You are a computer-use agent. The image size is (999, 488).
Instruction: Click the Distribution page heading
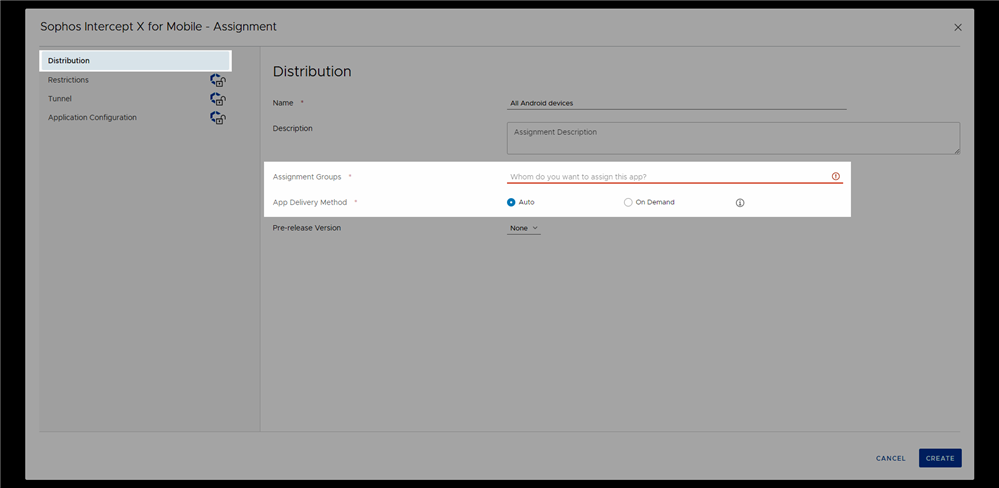click(312, 71)
